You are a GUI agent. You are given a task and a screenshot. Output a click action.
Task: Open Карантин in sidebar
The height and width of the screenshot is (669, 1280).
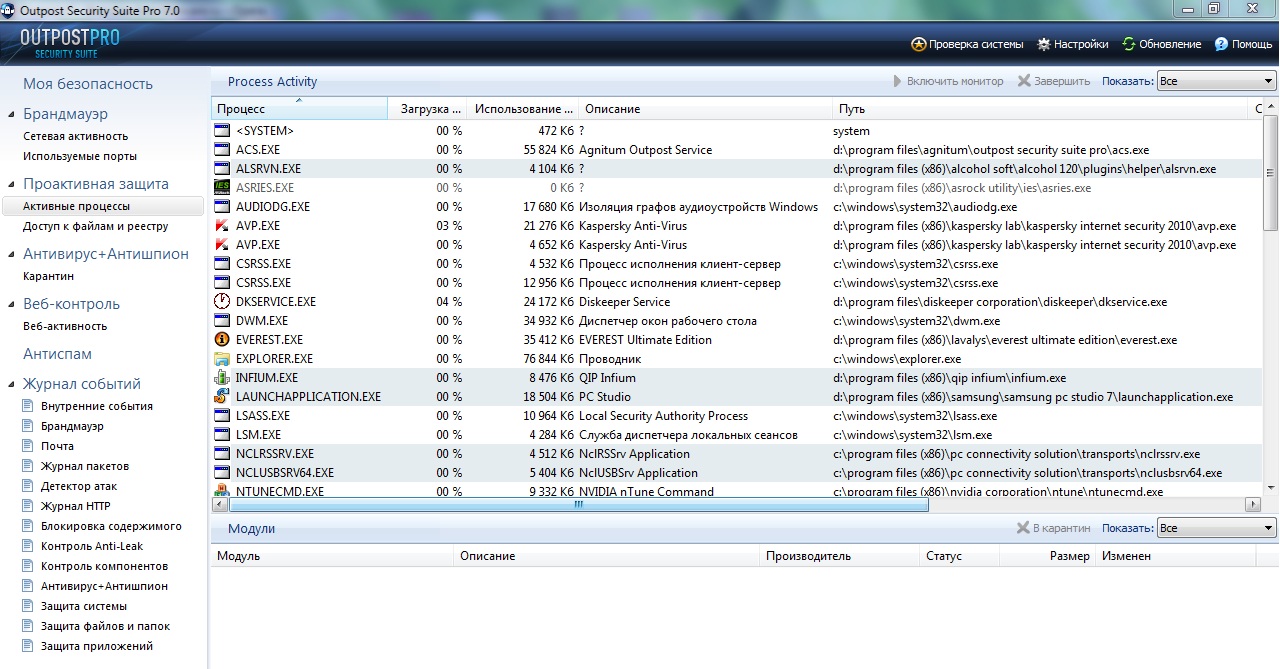48,276
